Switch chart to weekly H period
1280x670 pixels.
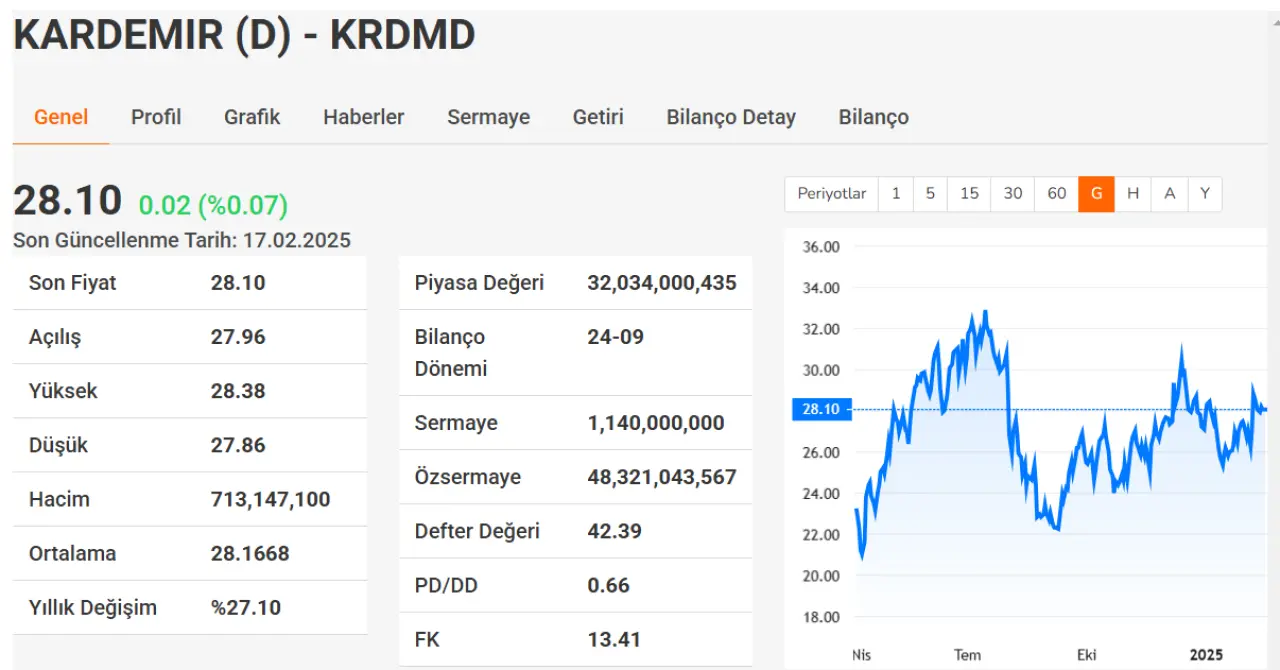pos(1133,194)
